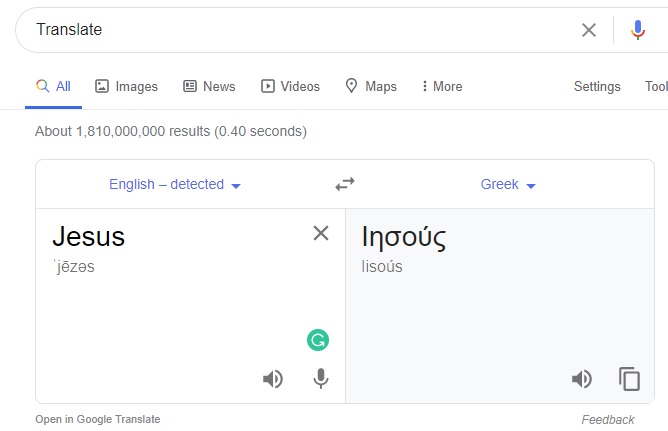Image resolution: width=668 pixels, height=431 pixels.
Task: Open the English – detected language dropdown
Action: point(175,185)
